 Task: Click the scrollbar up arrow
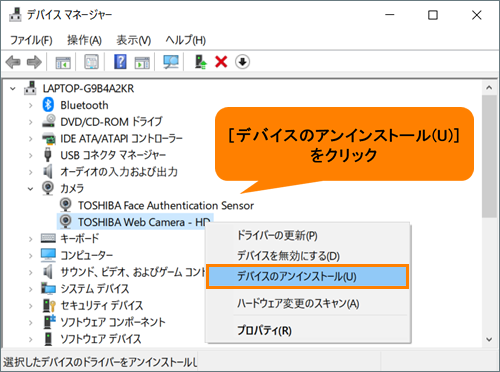point(489,88)
